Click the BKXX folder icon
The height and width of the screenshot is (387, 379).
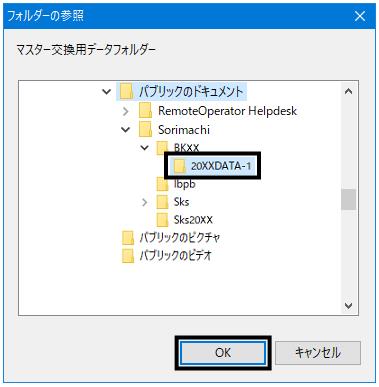click(x=162, y=147)
